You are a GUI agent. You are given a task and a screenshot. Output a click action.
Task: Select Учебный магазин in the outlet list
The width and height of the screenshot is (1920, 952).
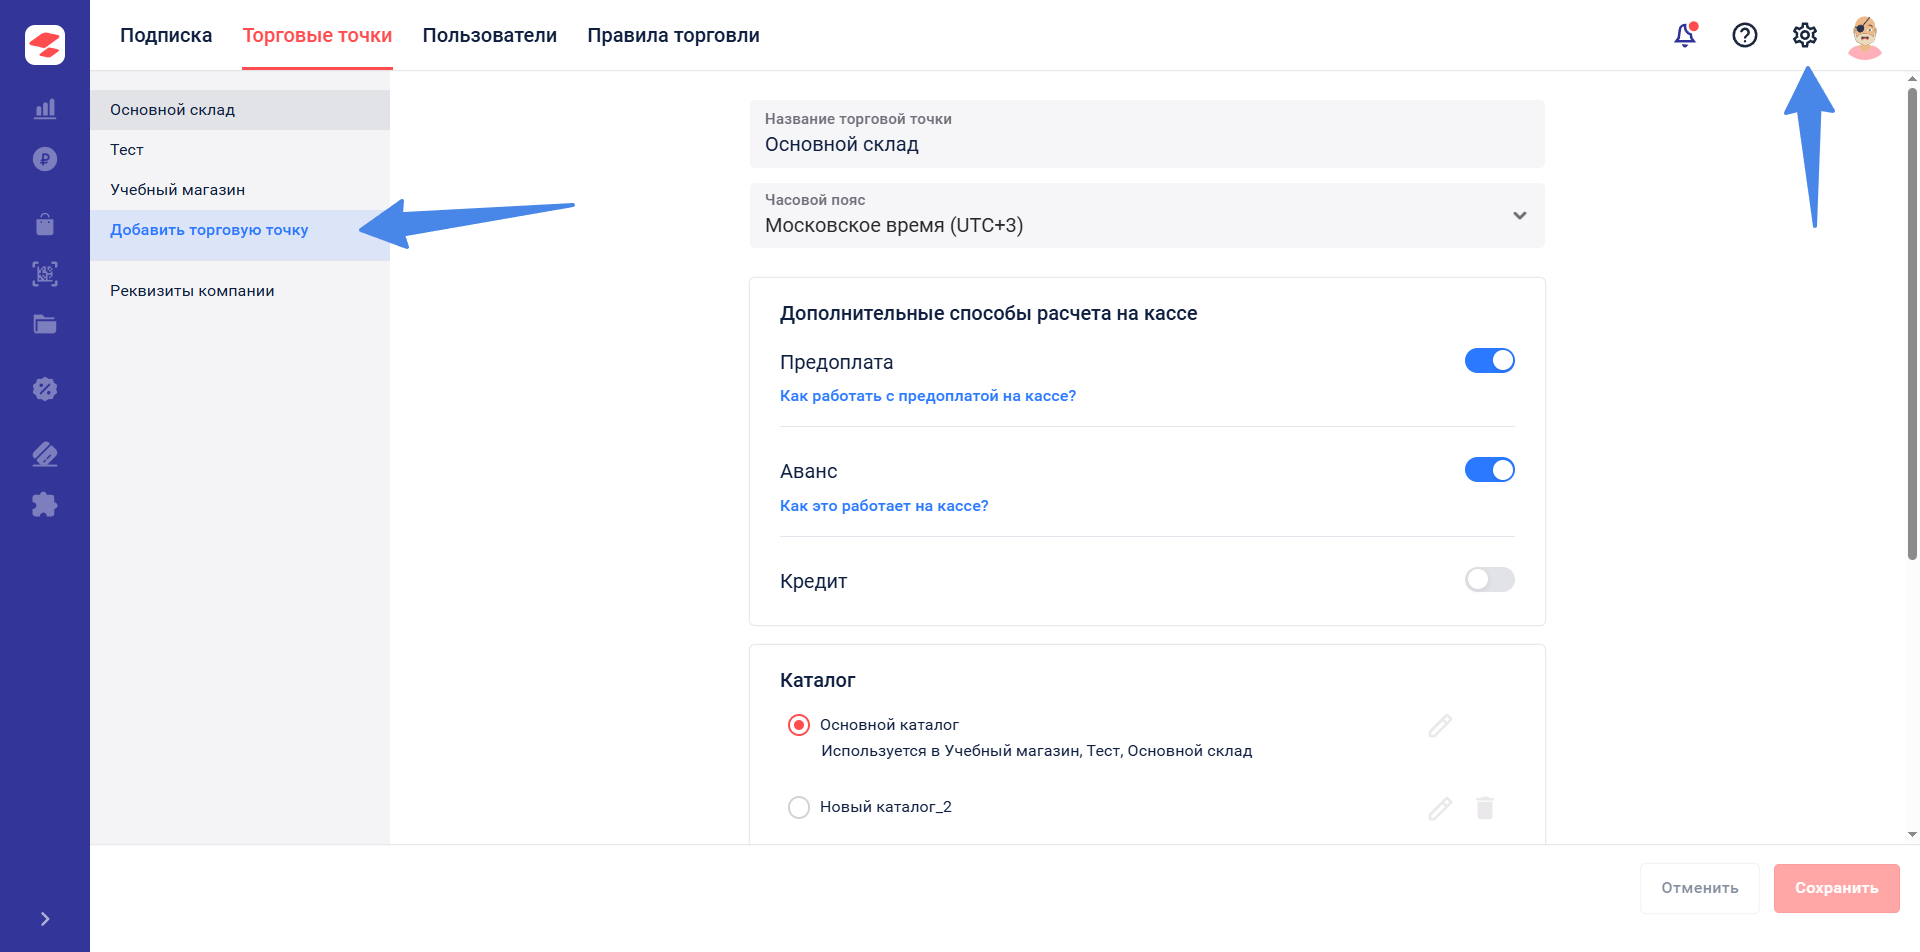click(x=240, y=190)
